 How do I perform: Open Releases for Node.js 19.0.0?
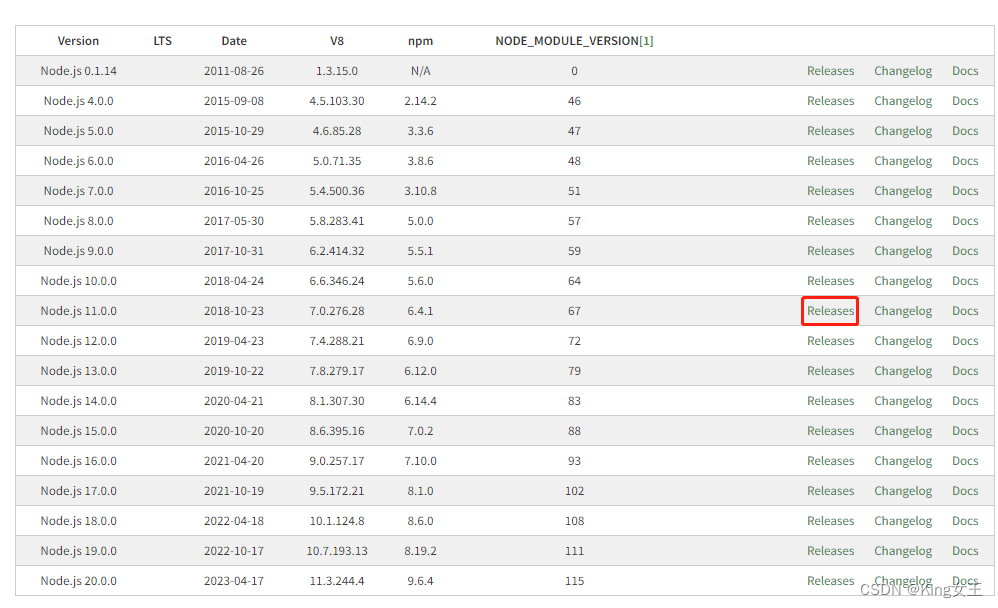[830, 550]
